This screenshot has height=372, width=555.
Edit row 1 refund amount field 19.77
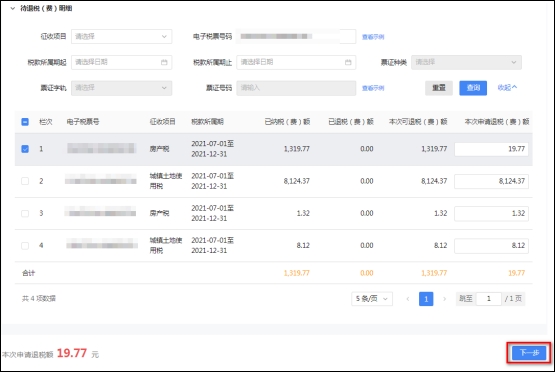[x=491, y=149]
